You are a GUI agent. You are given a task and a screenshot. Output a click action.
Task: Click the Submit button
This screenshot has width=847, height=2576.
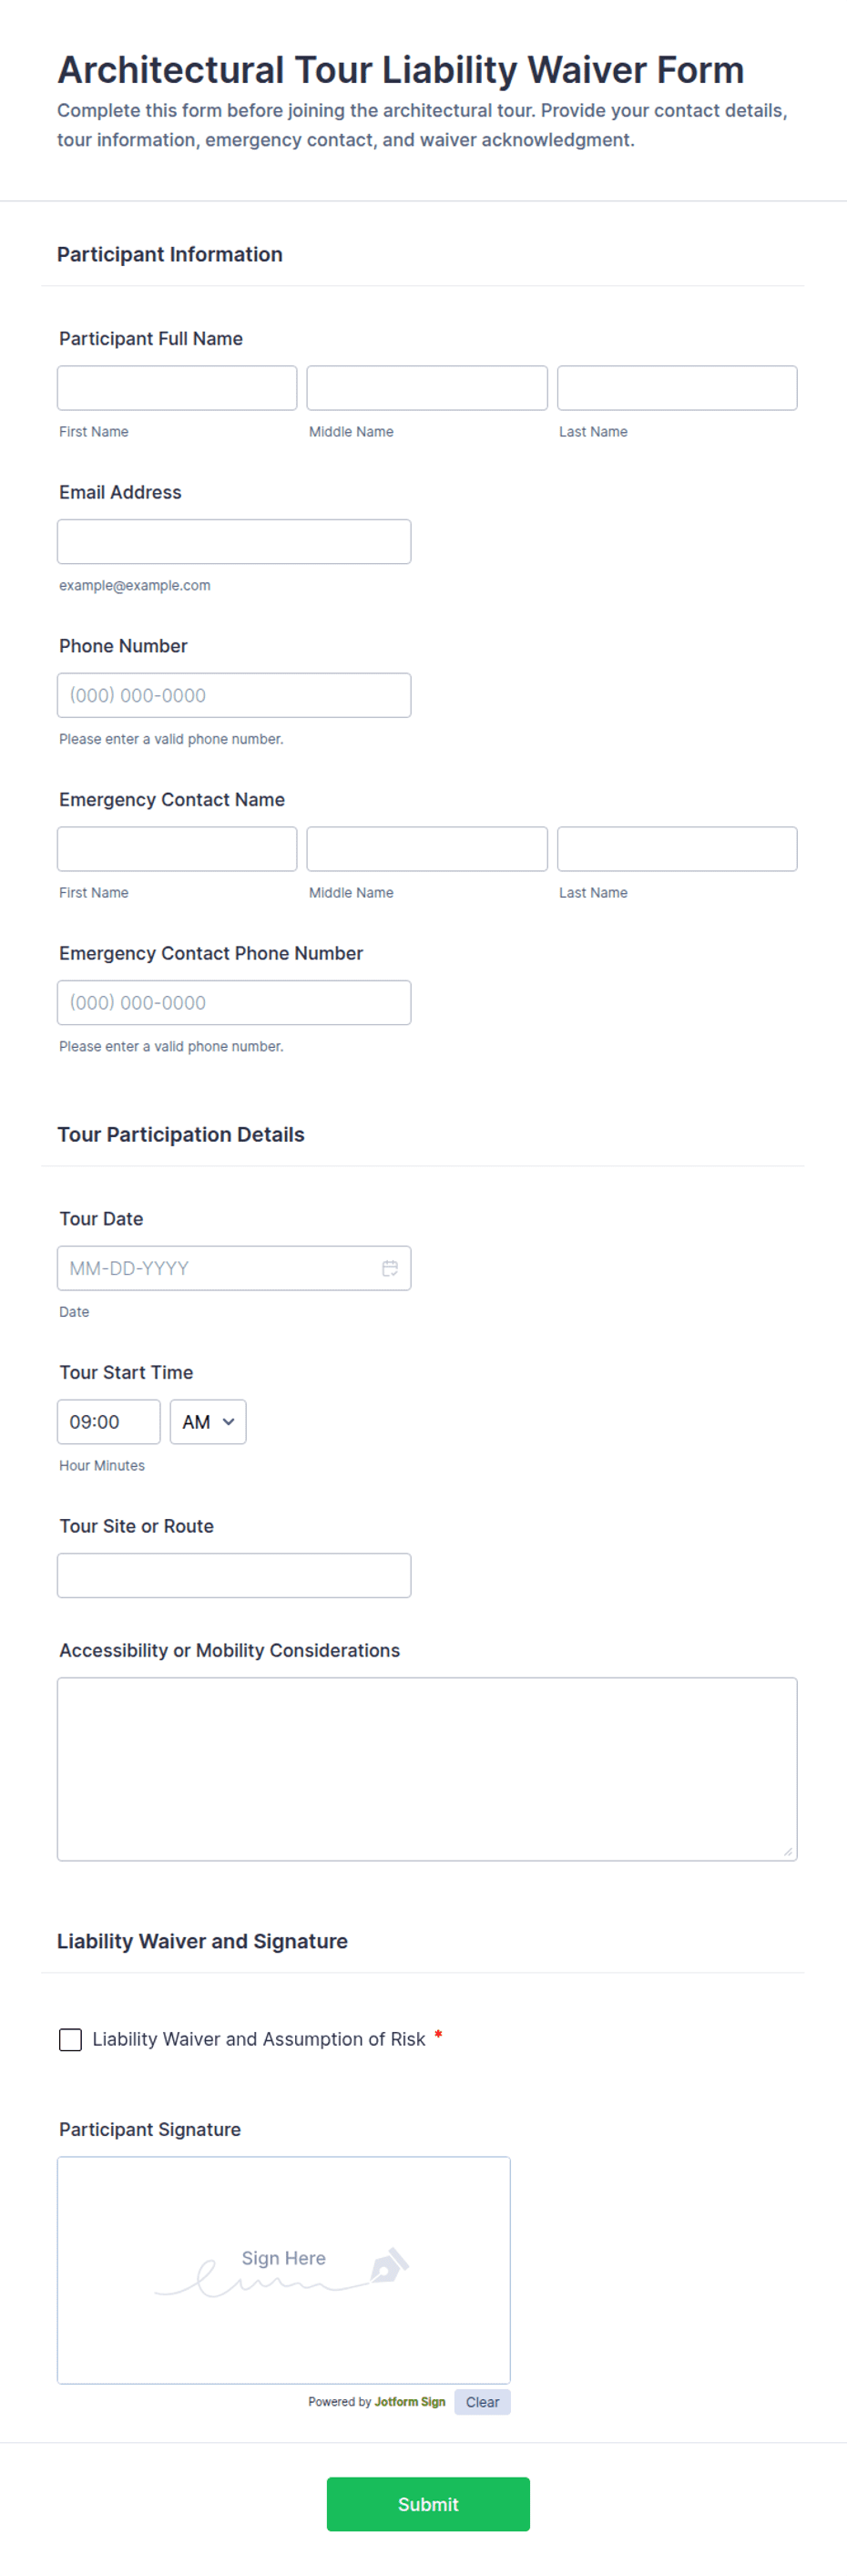point(428,2503)
